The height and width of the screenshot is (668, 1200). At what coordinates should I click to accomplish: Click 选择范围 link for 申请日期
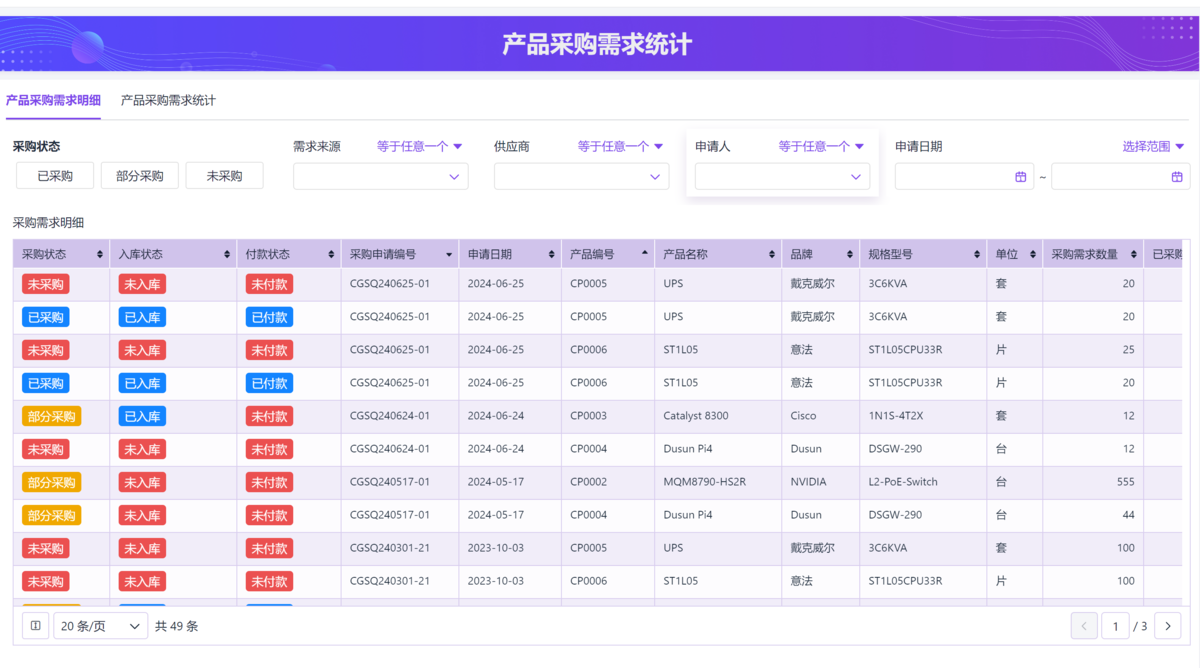[1153, 146]
